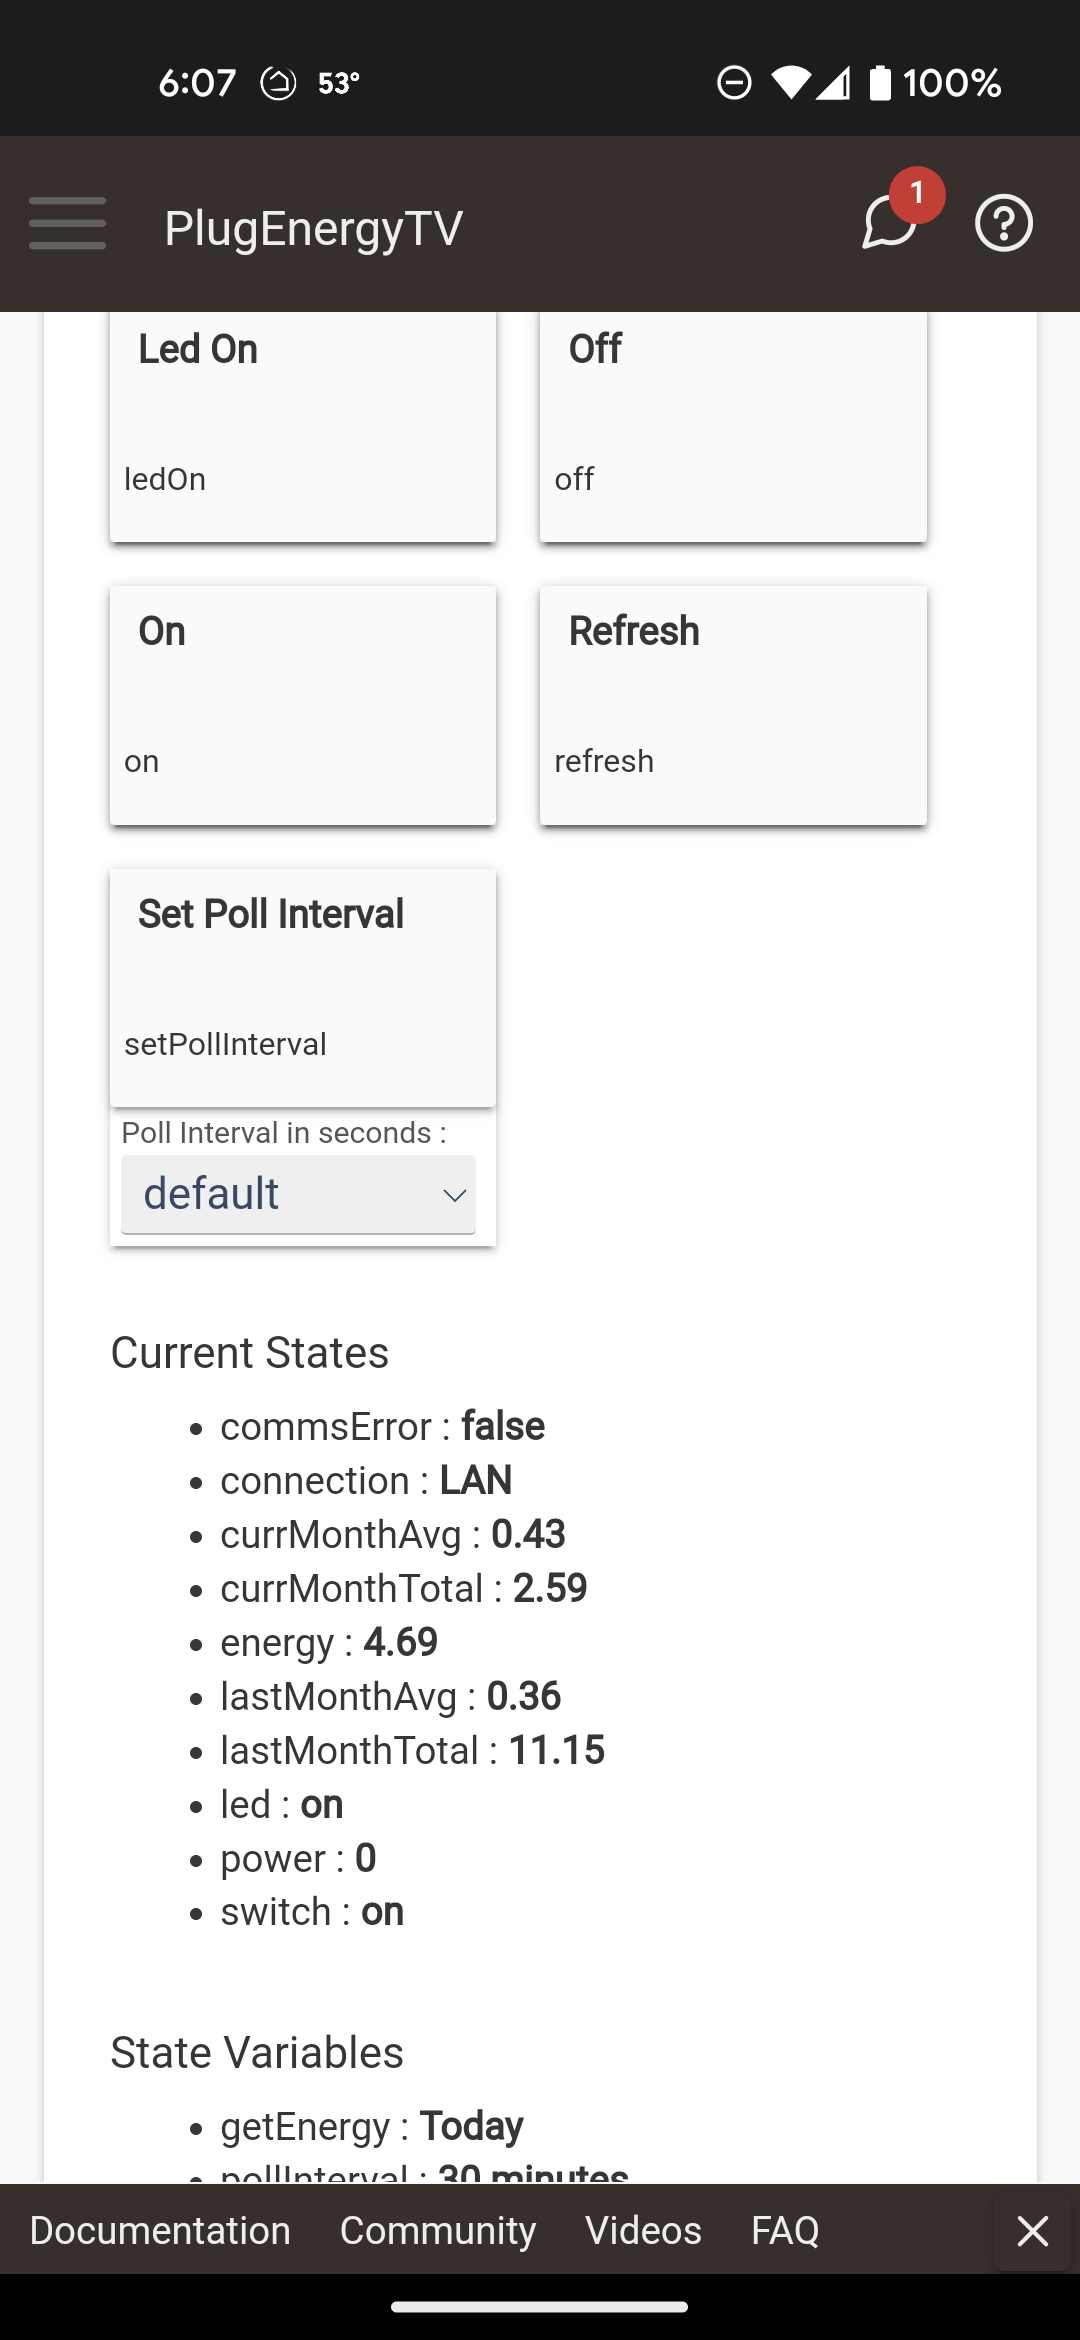Open the Documentation link
1080x2340 pixels.
tap(160, 2231)
